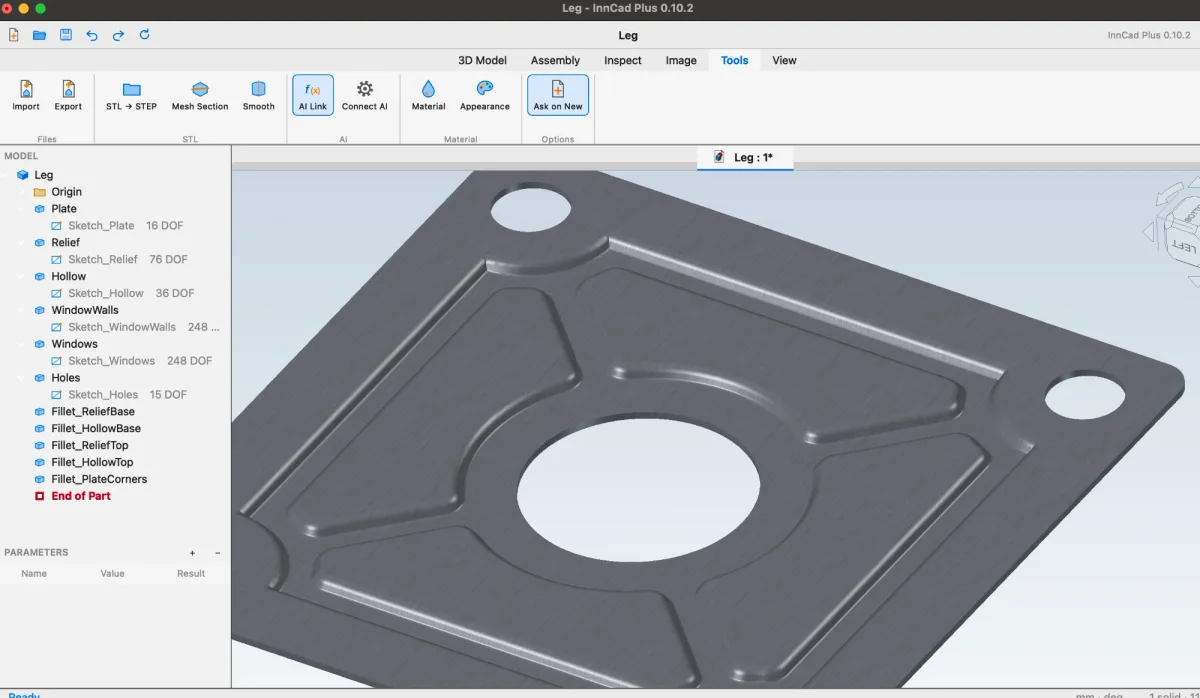Select the Leg root node in the model tree
The image size is (1200, 698).
point(44,175)
